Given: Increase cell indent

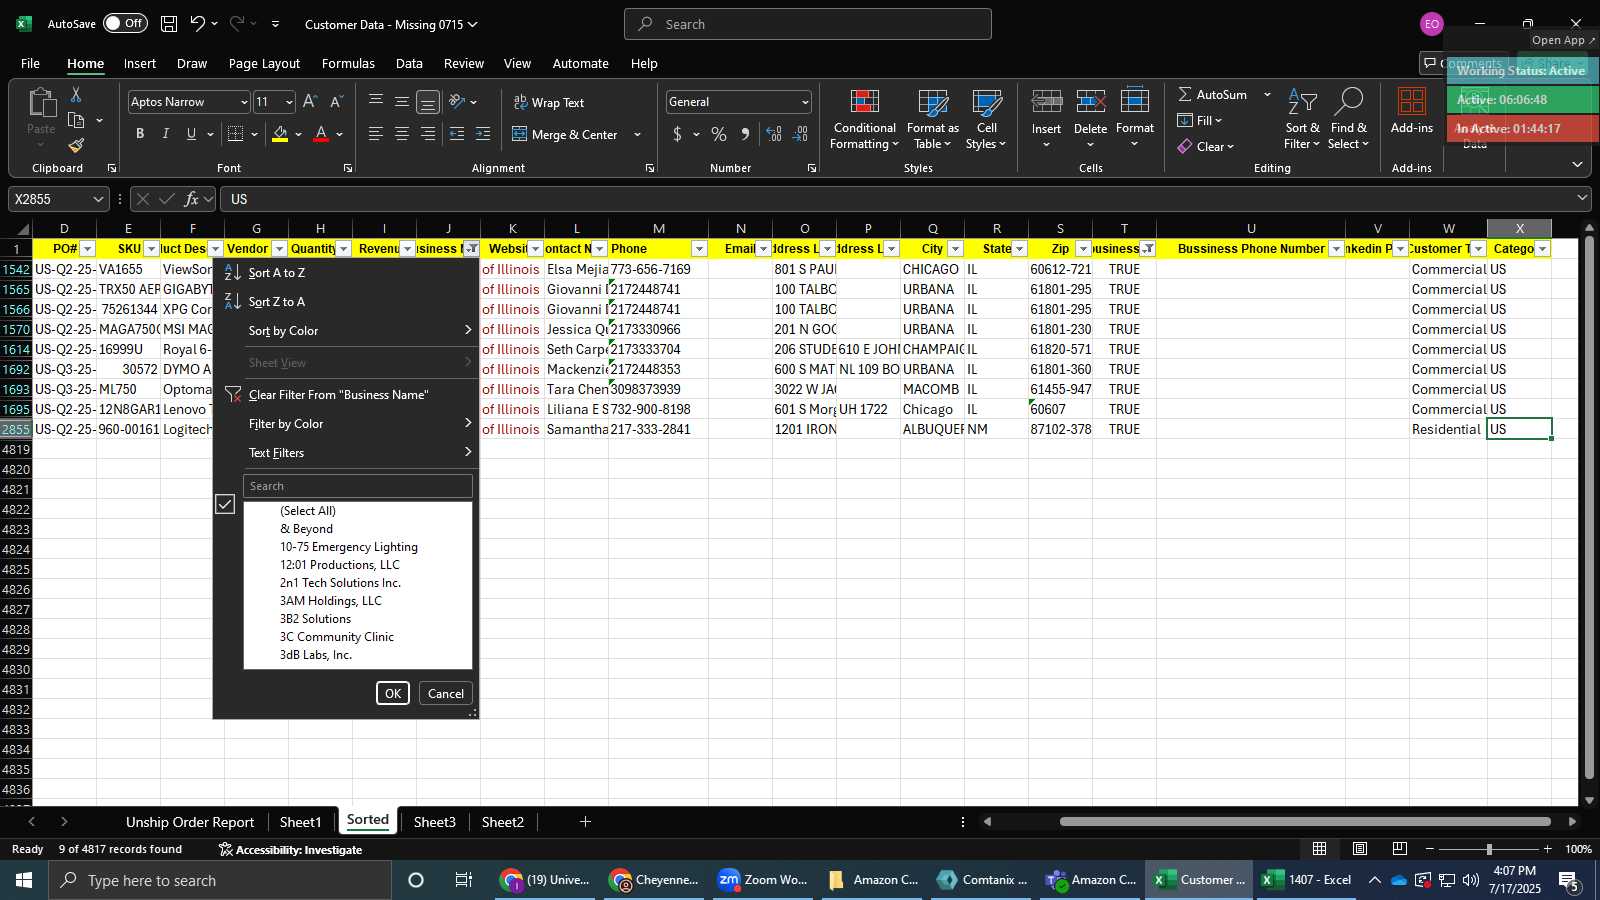Looking at the screenshot, I should (483, 134).
